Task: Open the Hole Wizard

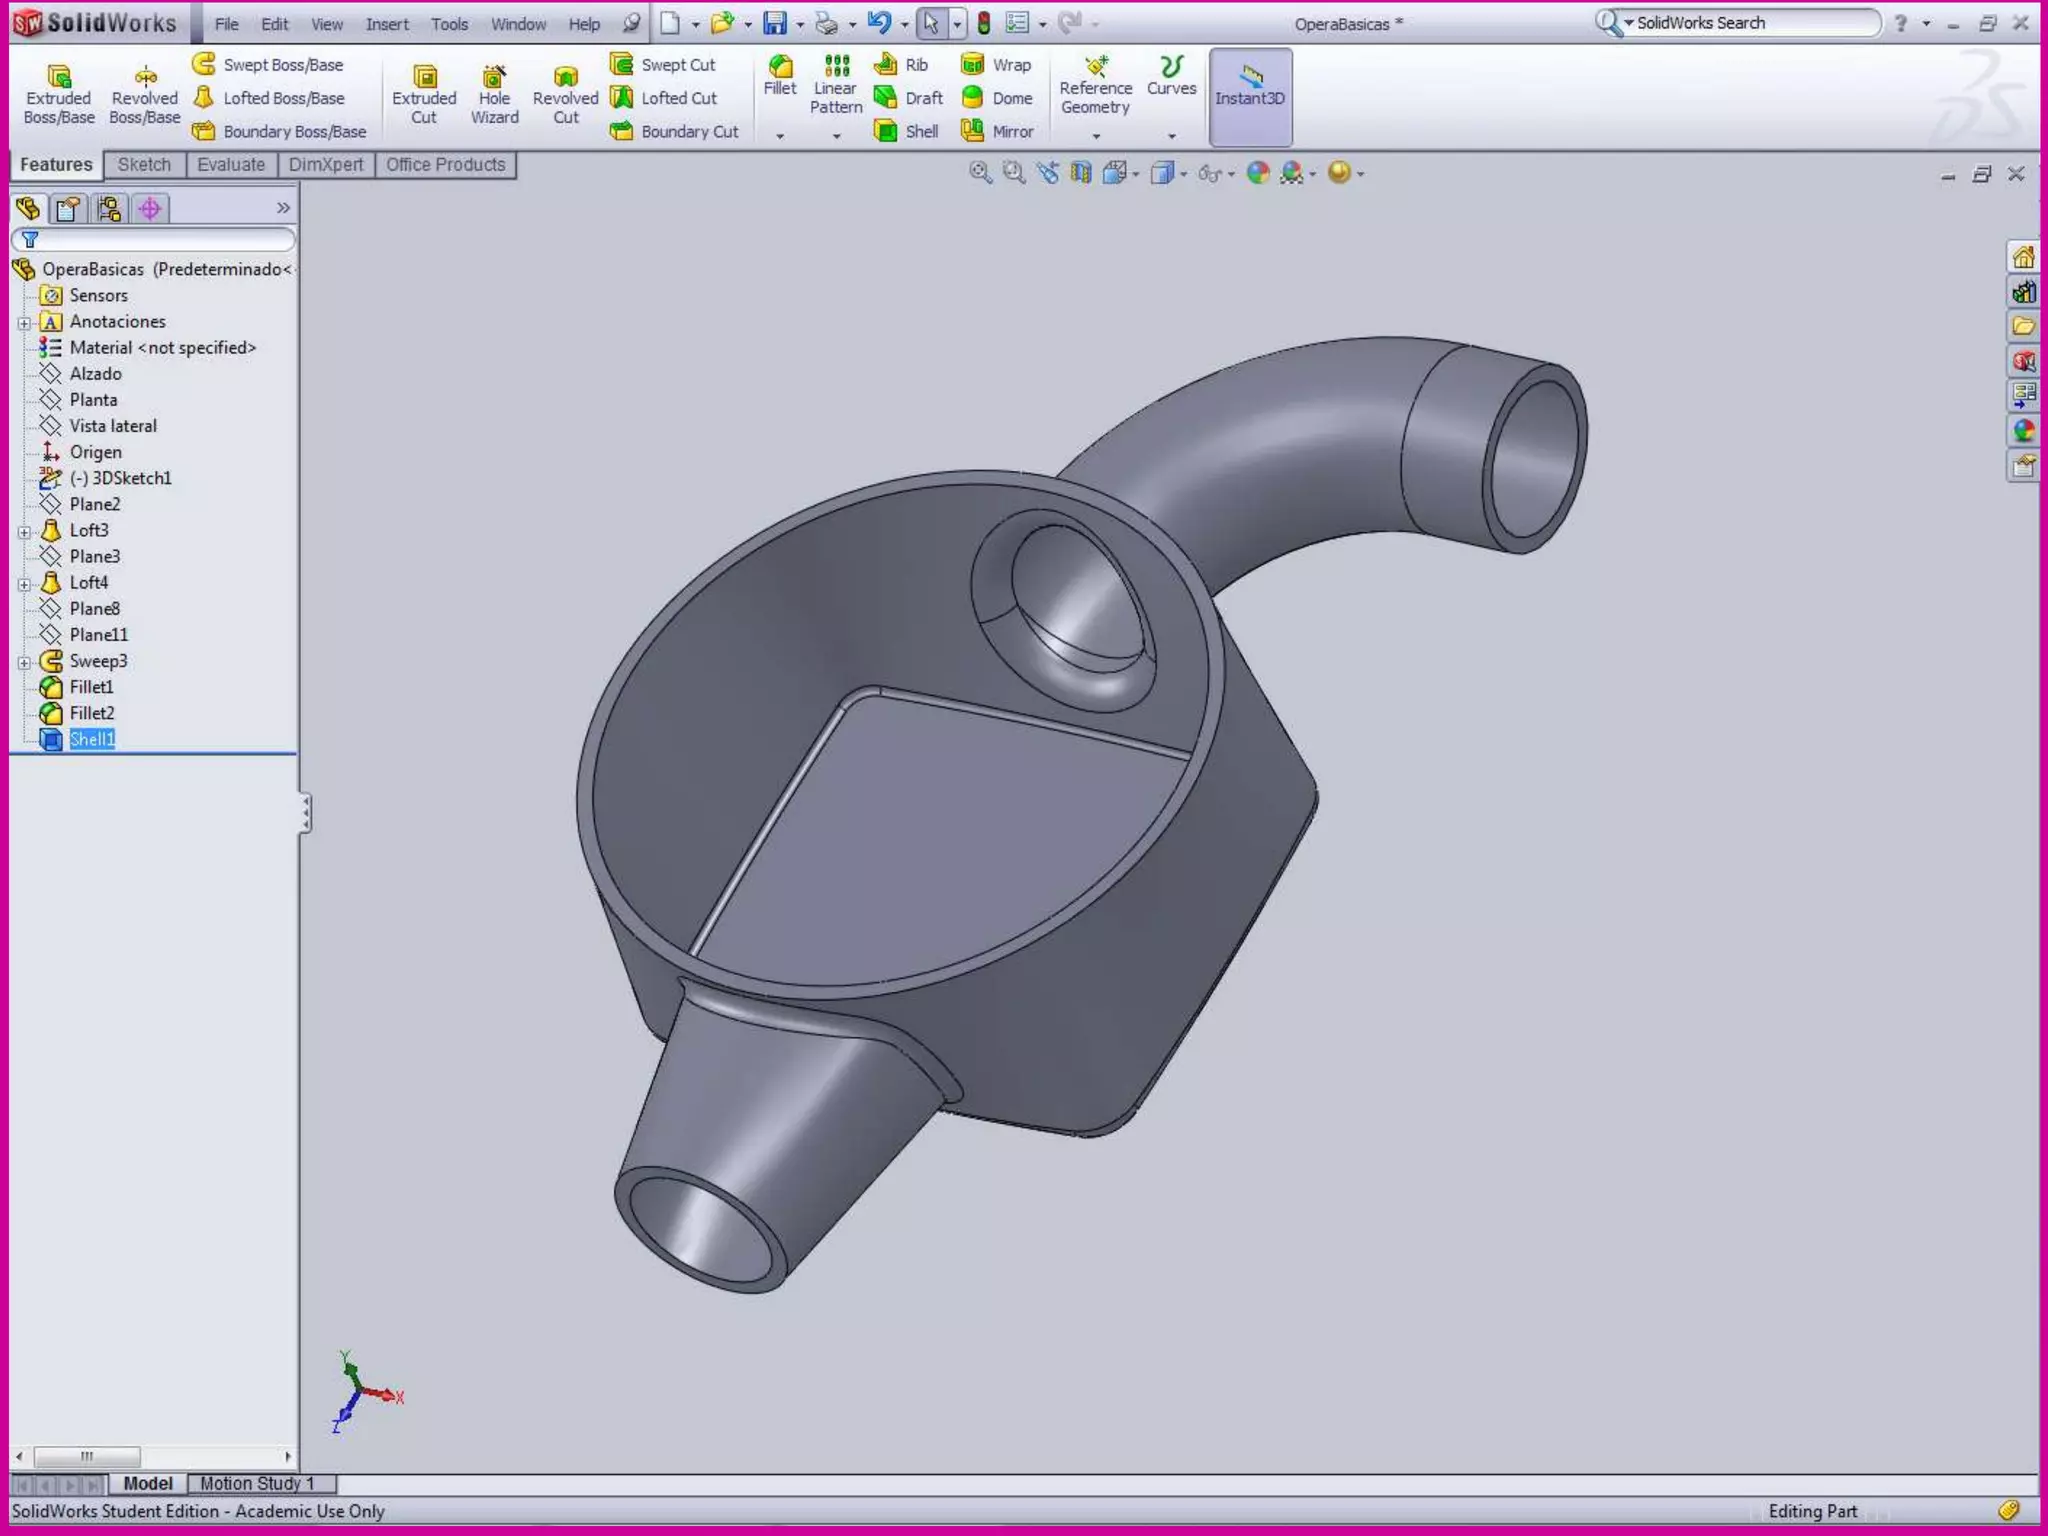Action: click(x=494, y=94)
